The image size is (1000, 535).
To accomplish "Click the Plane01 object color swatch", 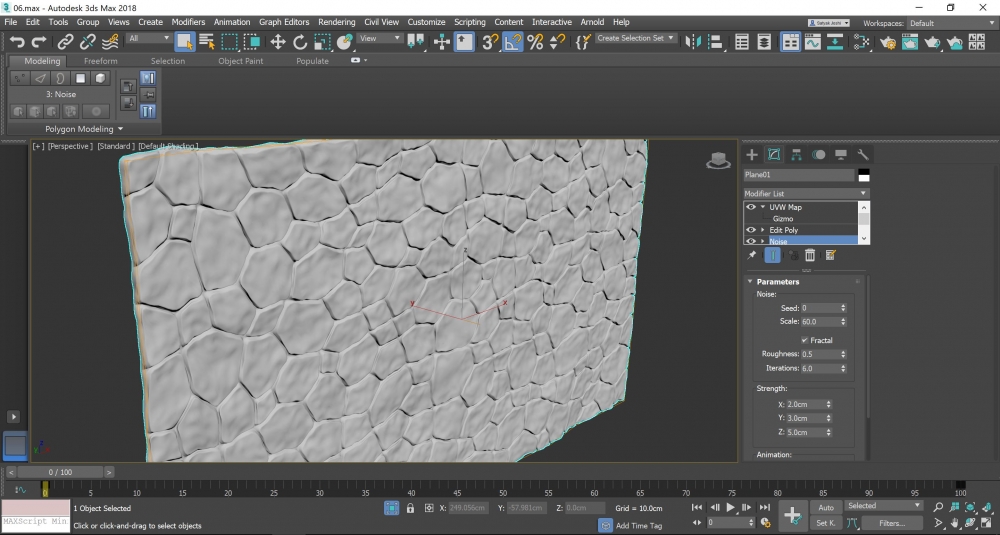I will [x=863, y=175].
